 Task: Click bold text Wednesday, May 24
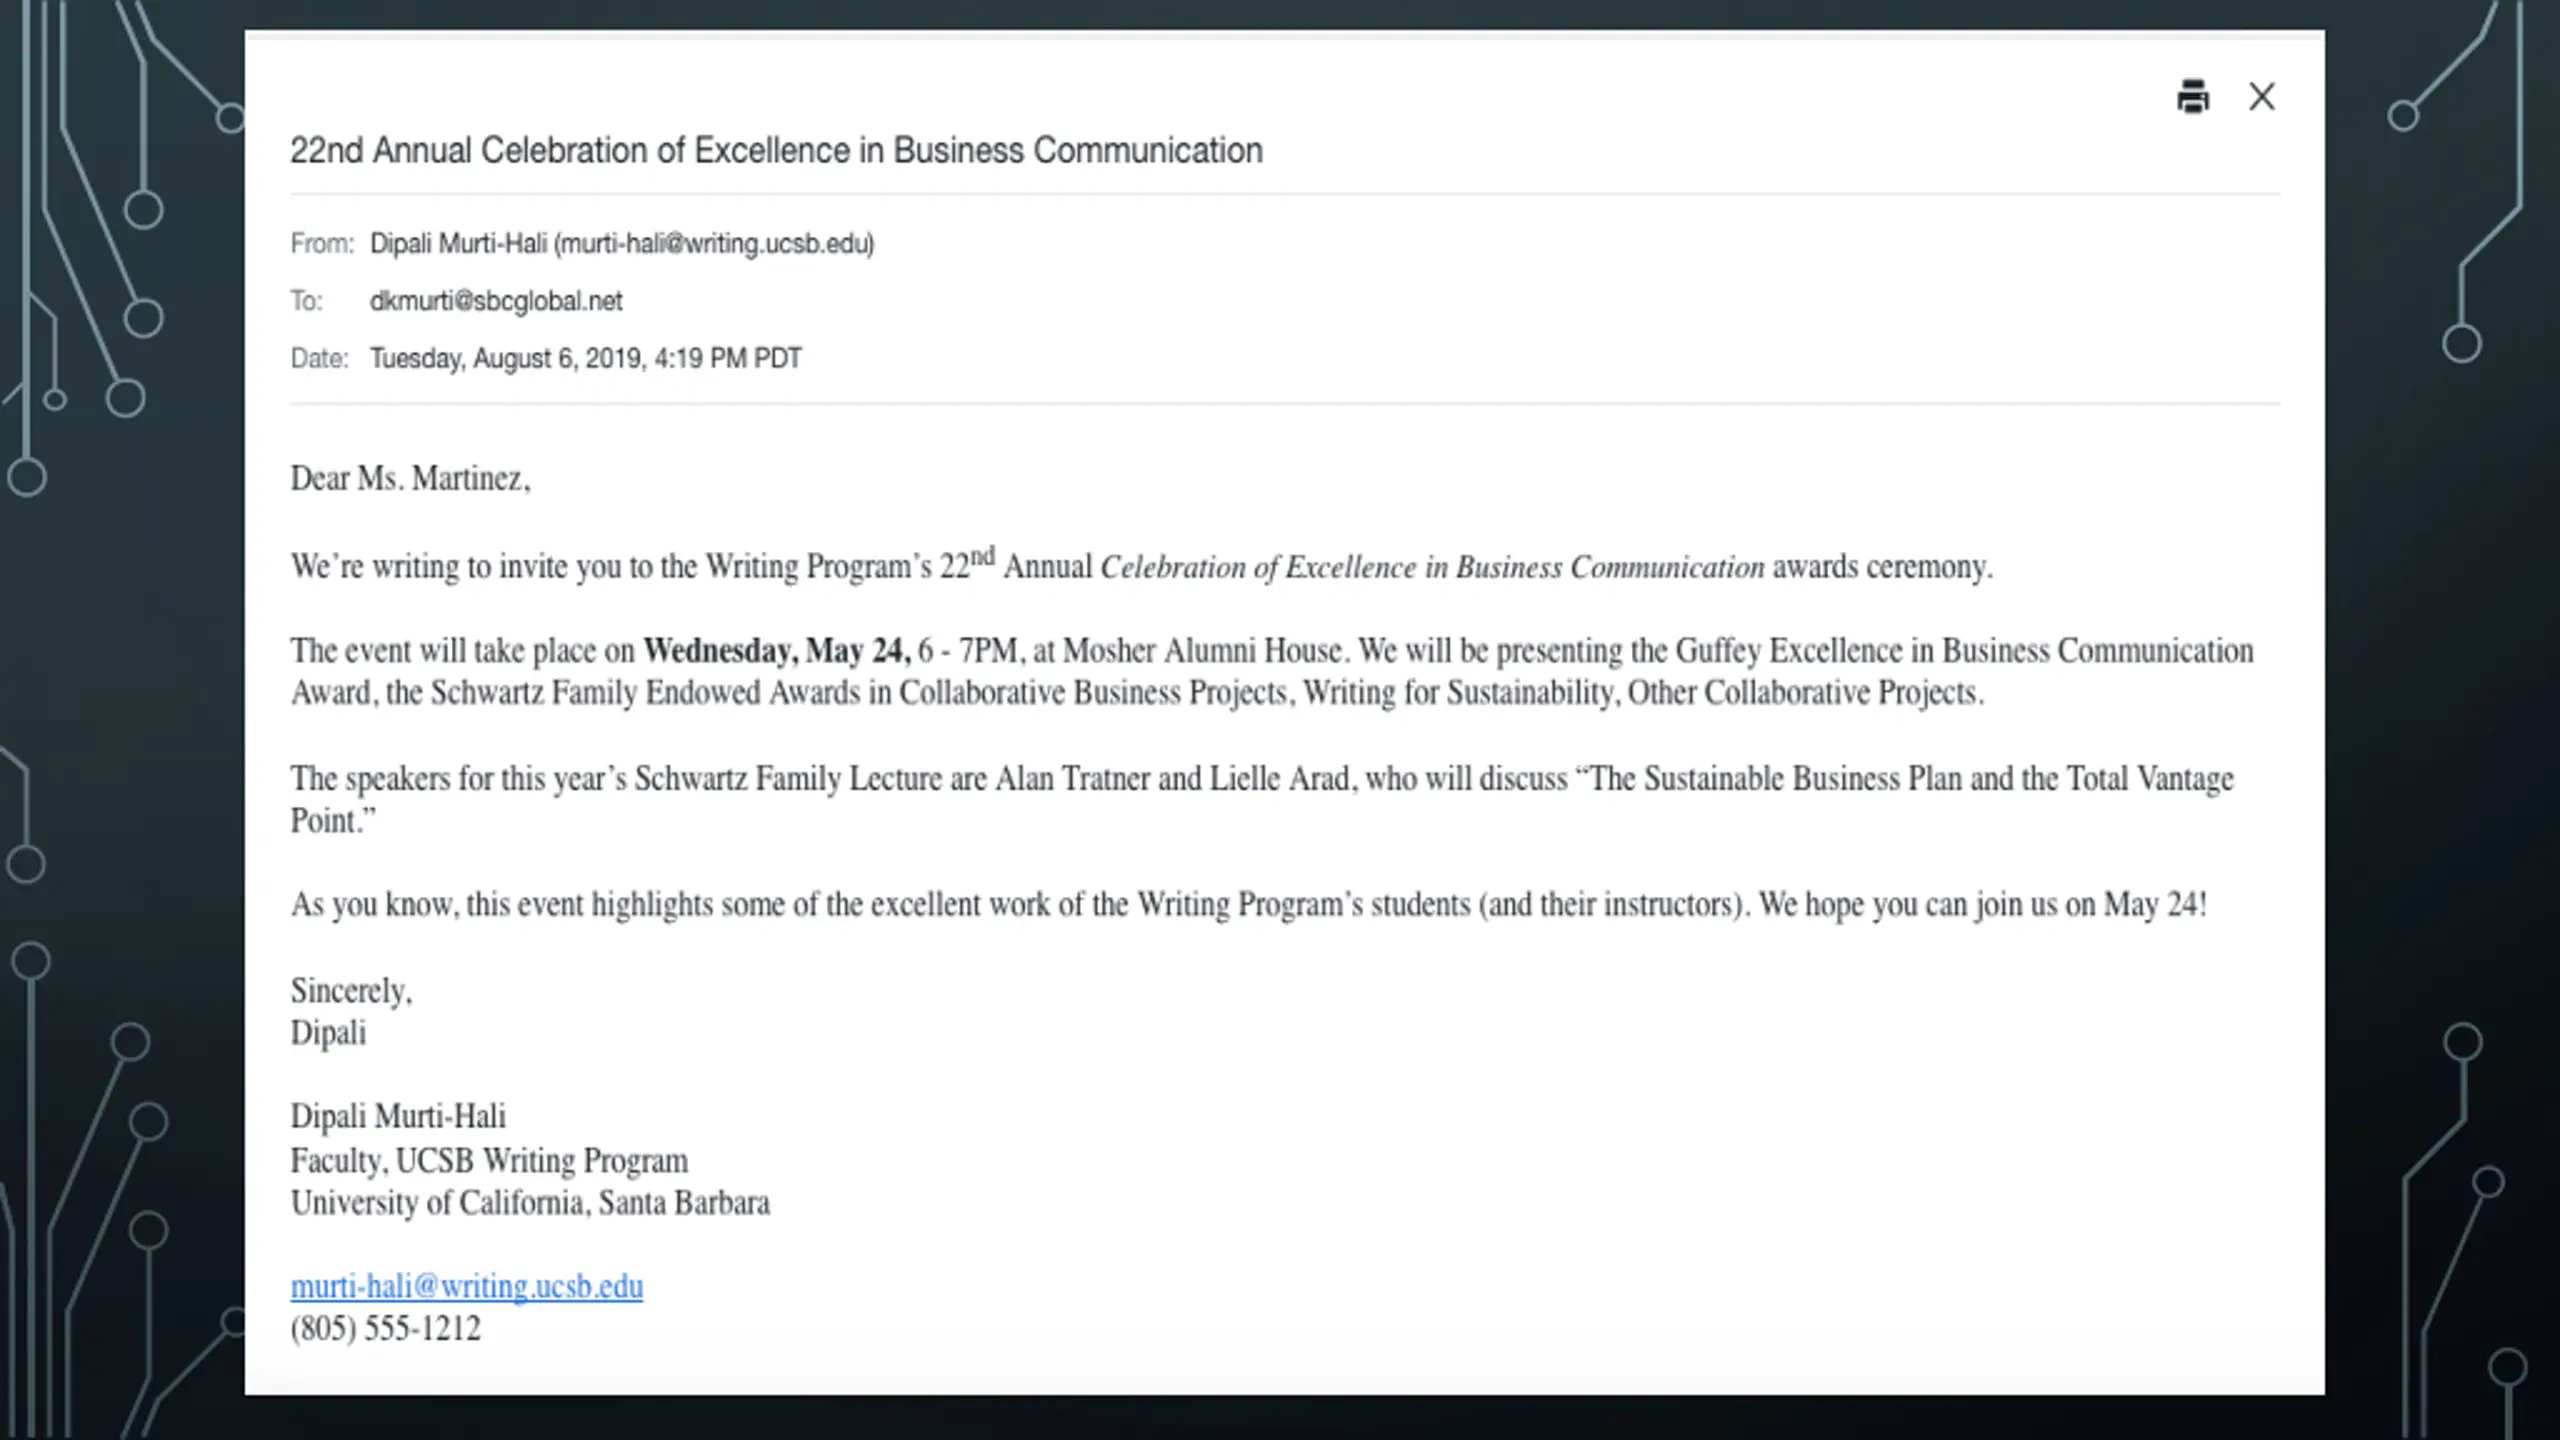(776, 651)
